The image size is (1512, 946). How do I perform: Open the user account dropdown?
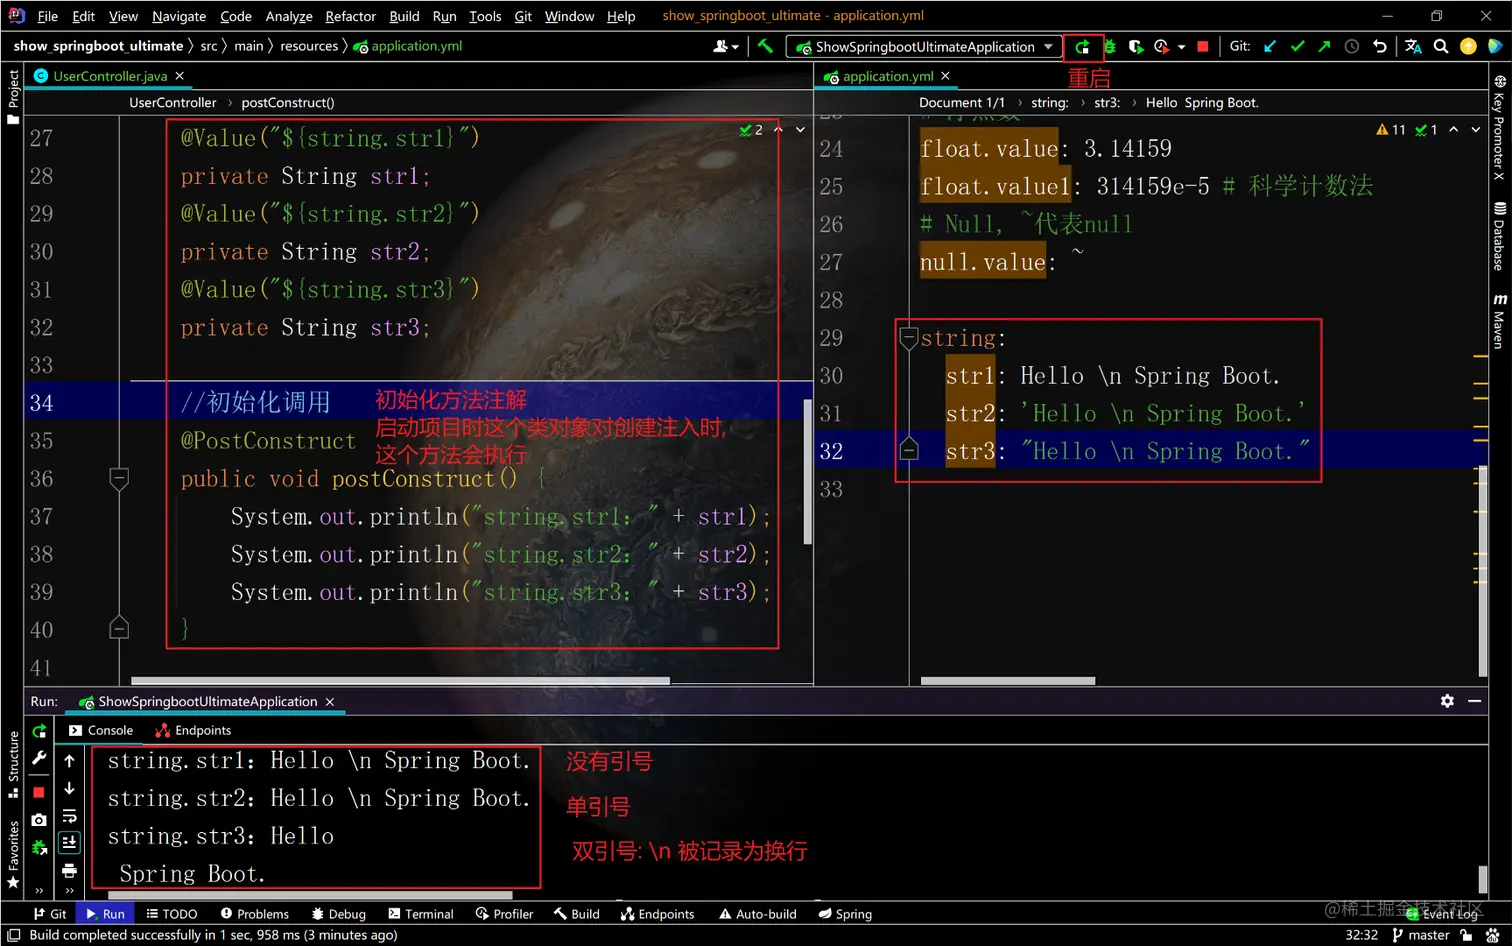pyautogui.click(x=726, y=46)
